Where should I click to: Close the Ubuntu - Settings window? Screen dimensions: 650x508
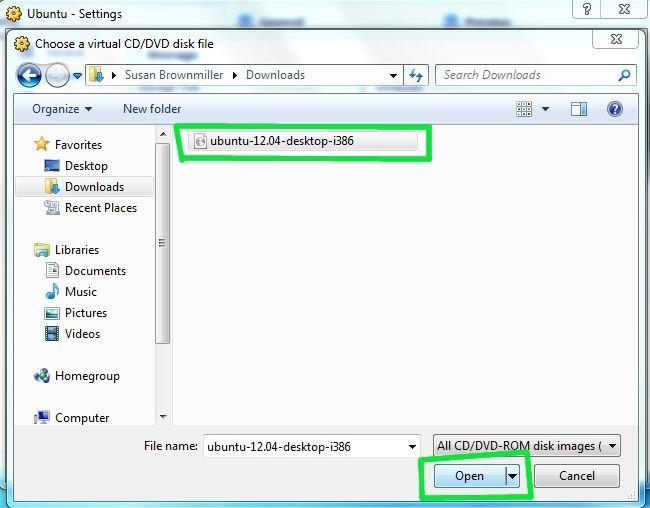624,9
